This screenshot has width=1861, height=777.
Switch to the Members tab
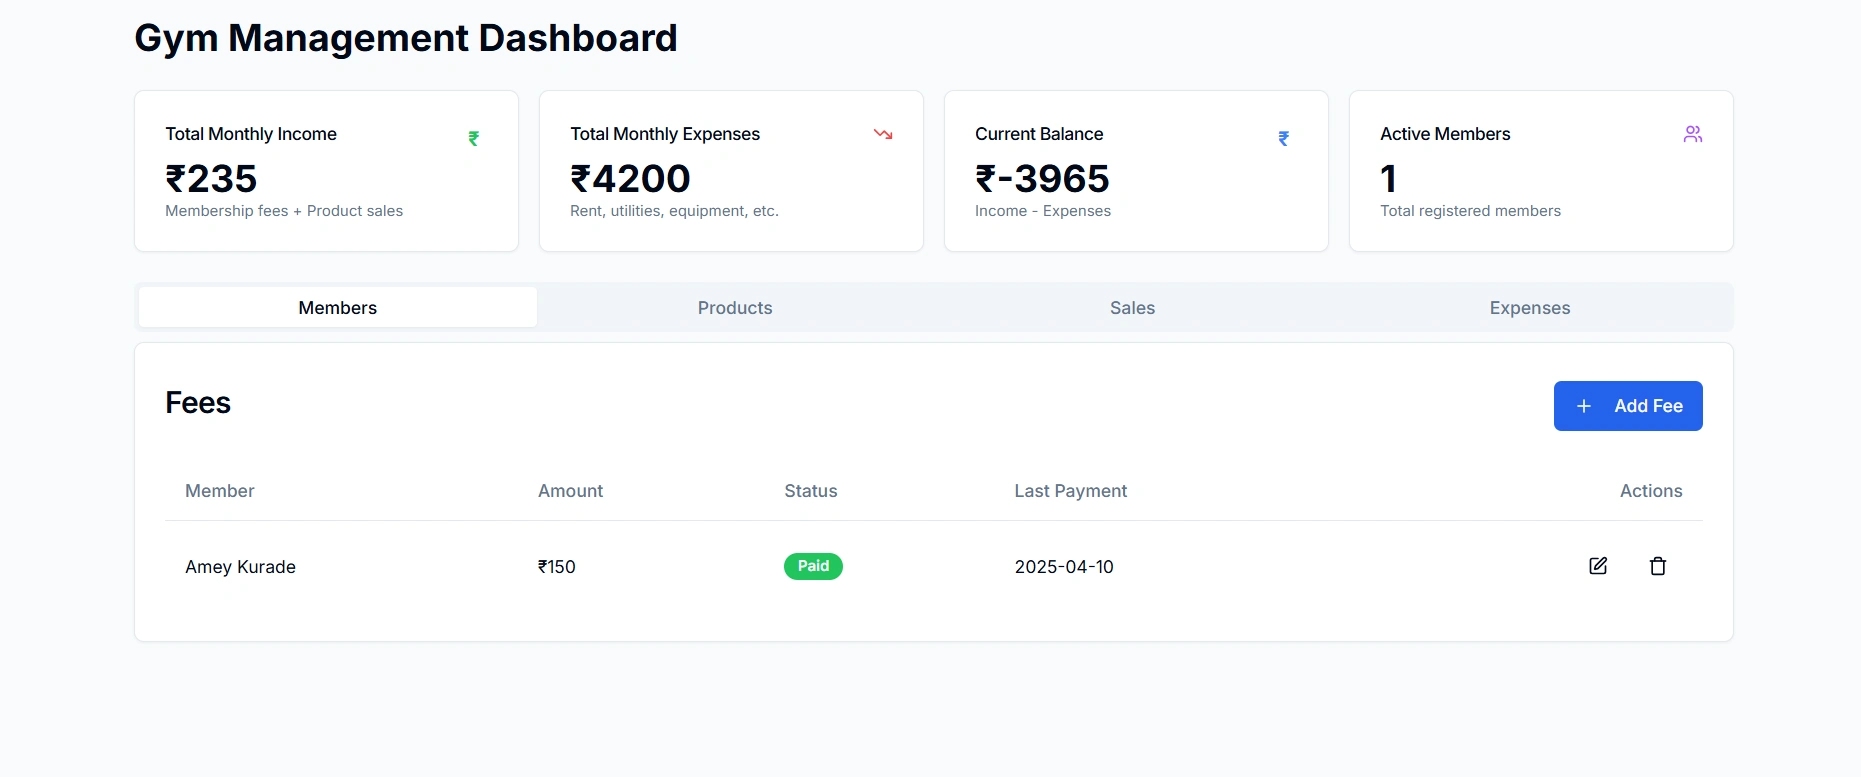[x=338, y=308]
